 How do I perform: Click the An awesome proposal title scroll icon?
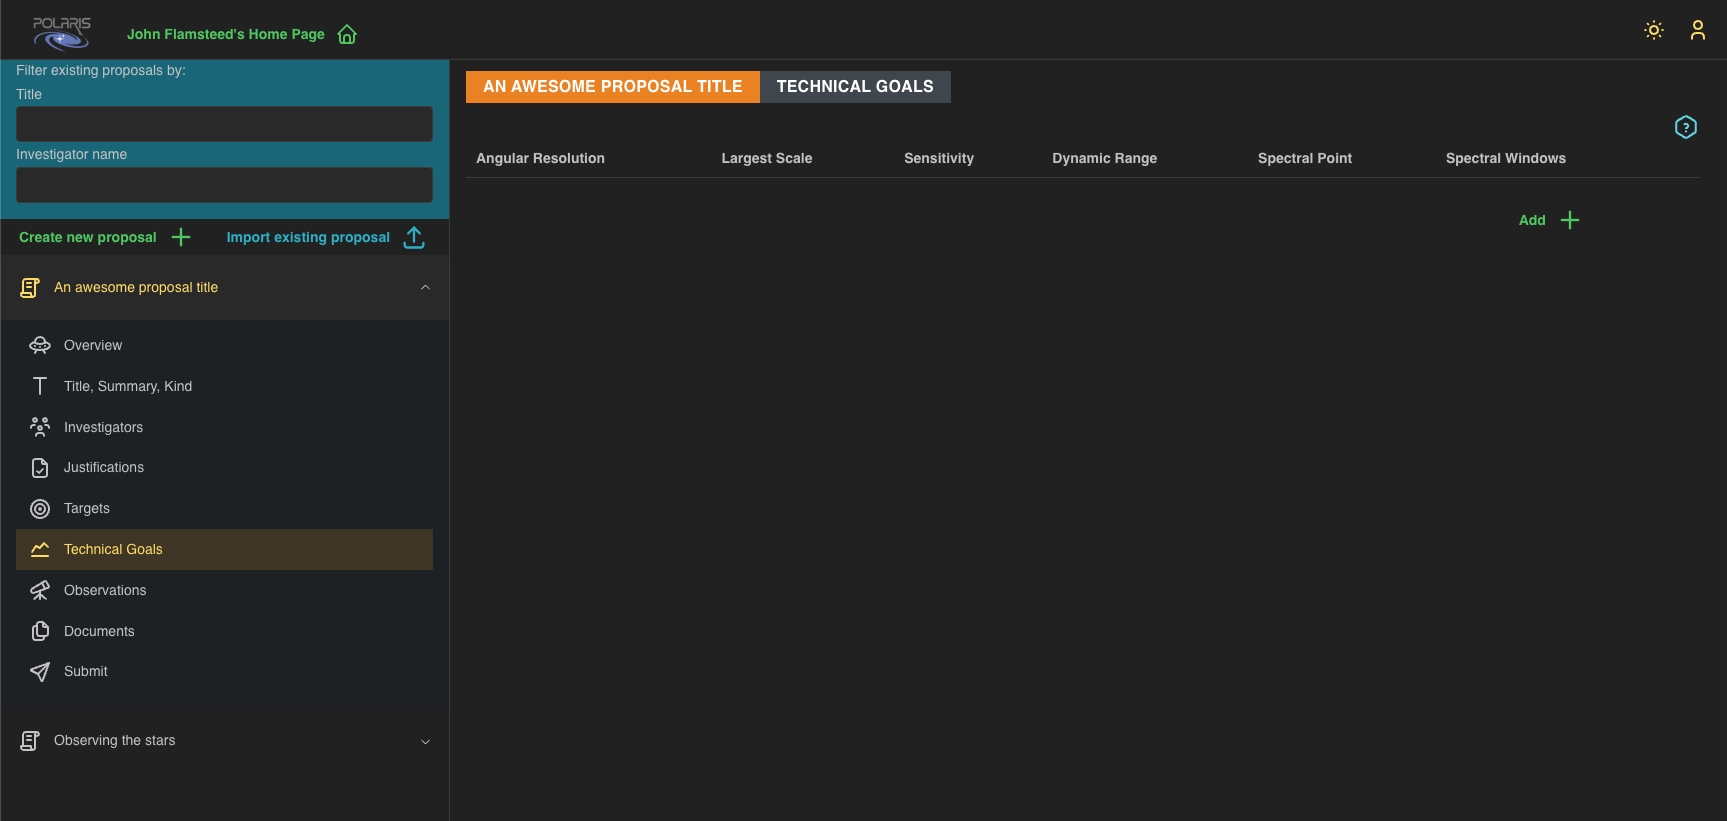click(30, 288)
